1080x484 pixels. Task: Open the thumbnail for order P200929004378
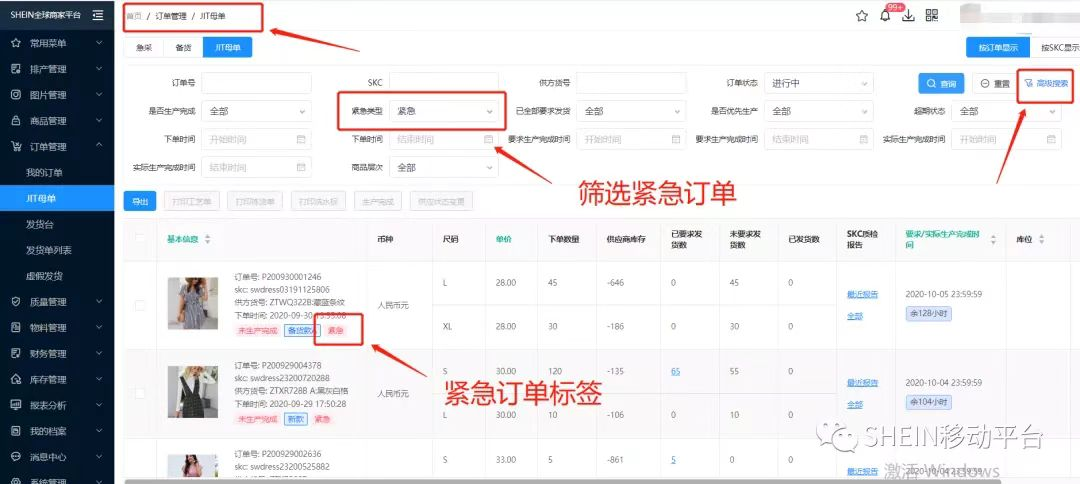point(193,392)
